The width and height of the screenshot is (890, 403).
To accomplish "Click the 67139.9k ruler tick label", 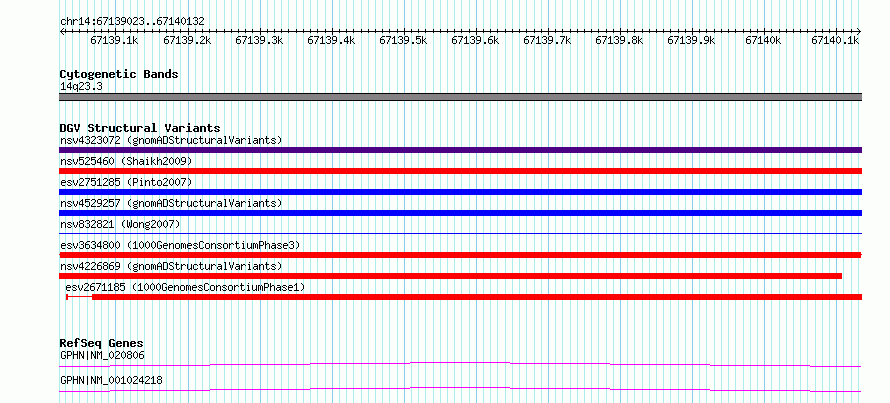I will pyautogui.click(x=691, y=40).
